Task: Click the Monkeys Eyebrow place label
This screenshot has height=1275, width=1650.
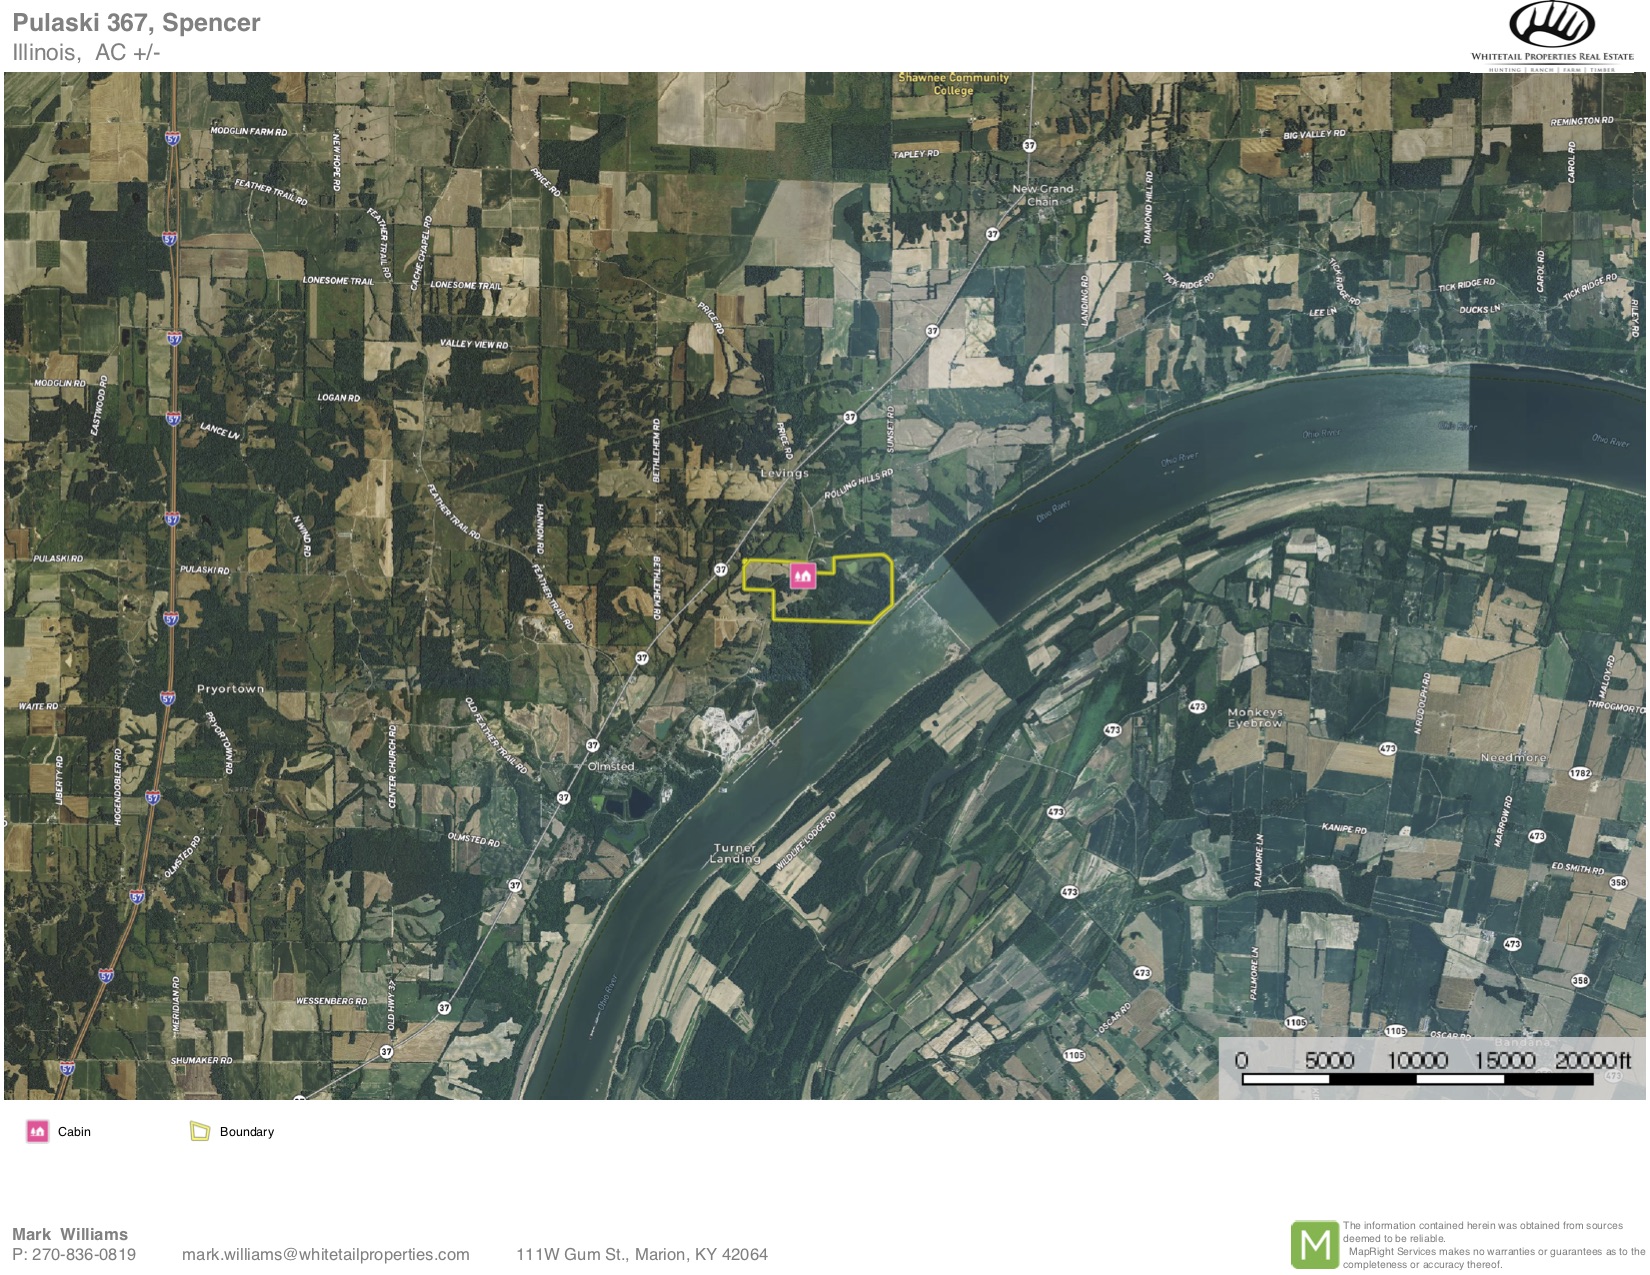Action: coord(1255,717)
